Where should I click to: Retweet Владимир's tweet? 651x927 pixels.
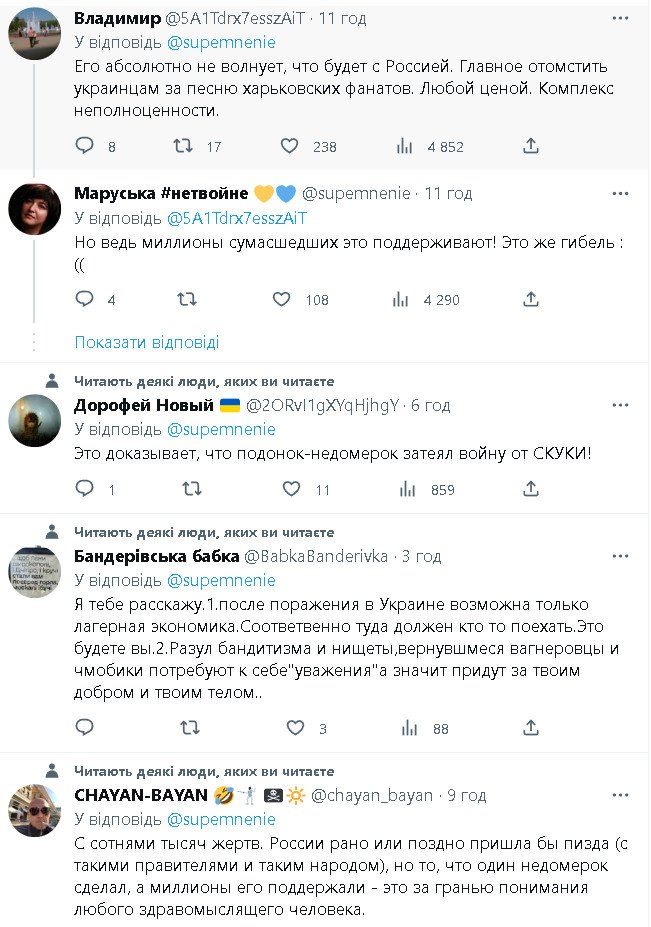coord(183,146)
